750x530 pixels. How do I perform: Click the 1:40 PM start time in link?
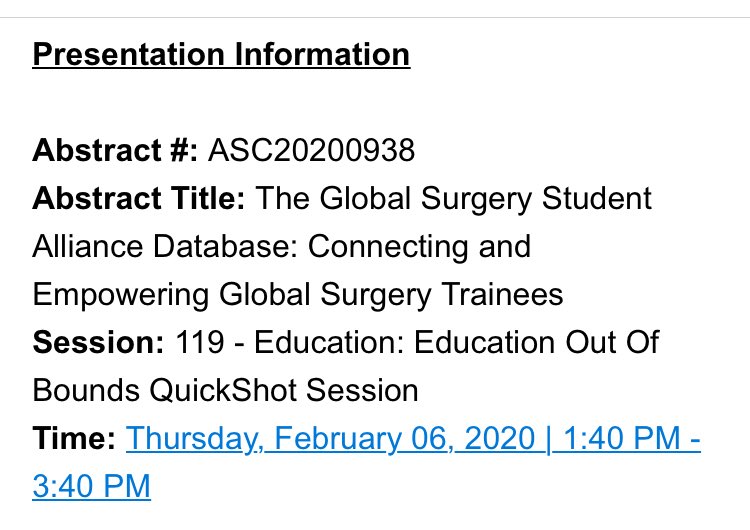pos(622,438)
